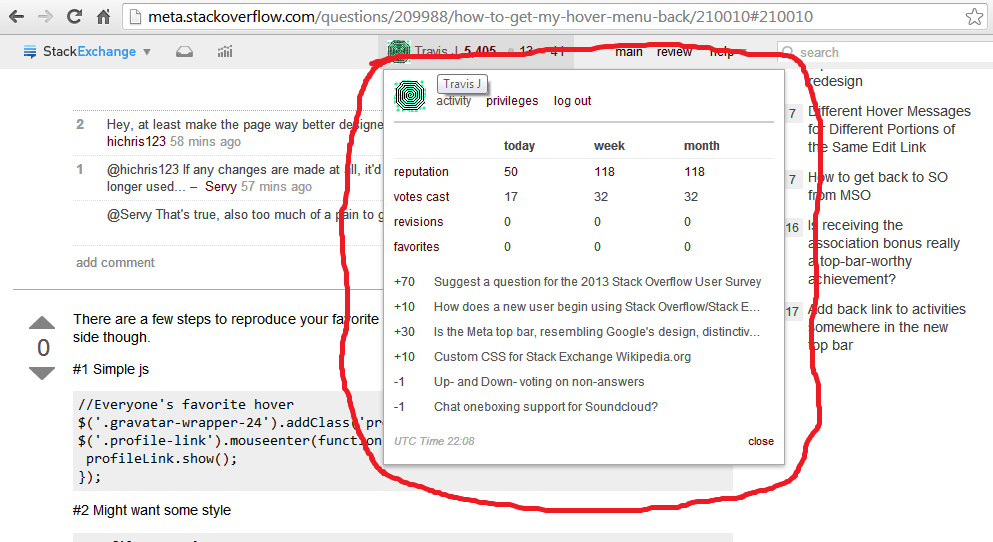This screenshot has height=542, width=993.
Task: Open the achievements bar-chart icon
Action: coord(225,52)
